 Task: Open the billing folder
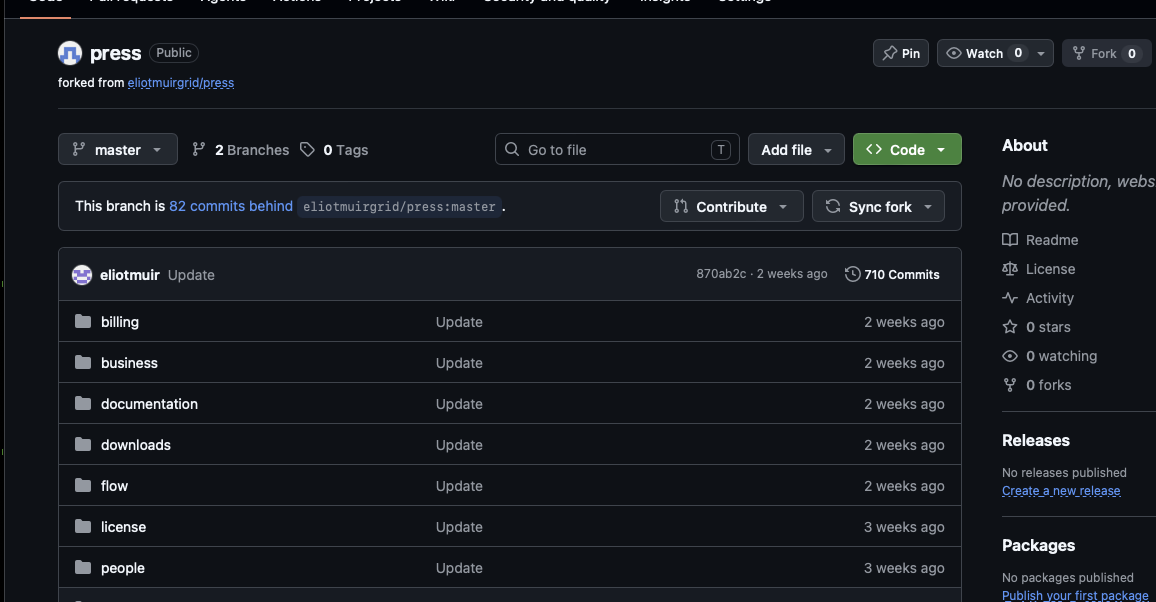(119, 322)
